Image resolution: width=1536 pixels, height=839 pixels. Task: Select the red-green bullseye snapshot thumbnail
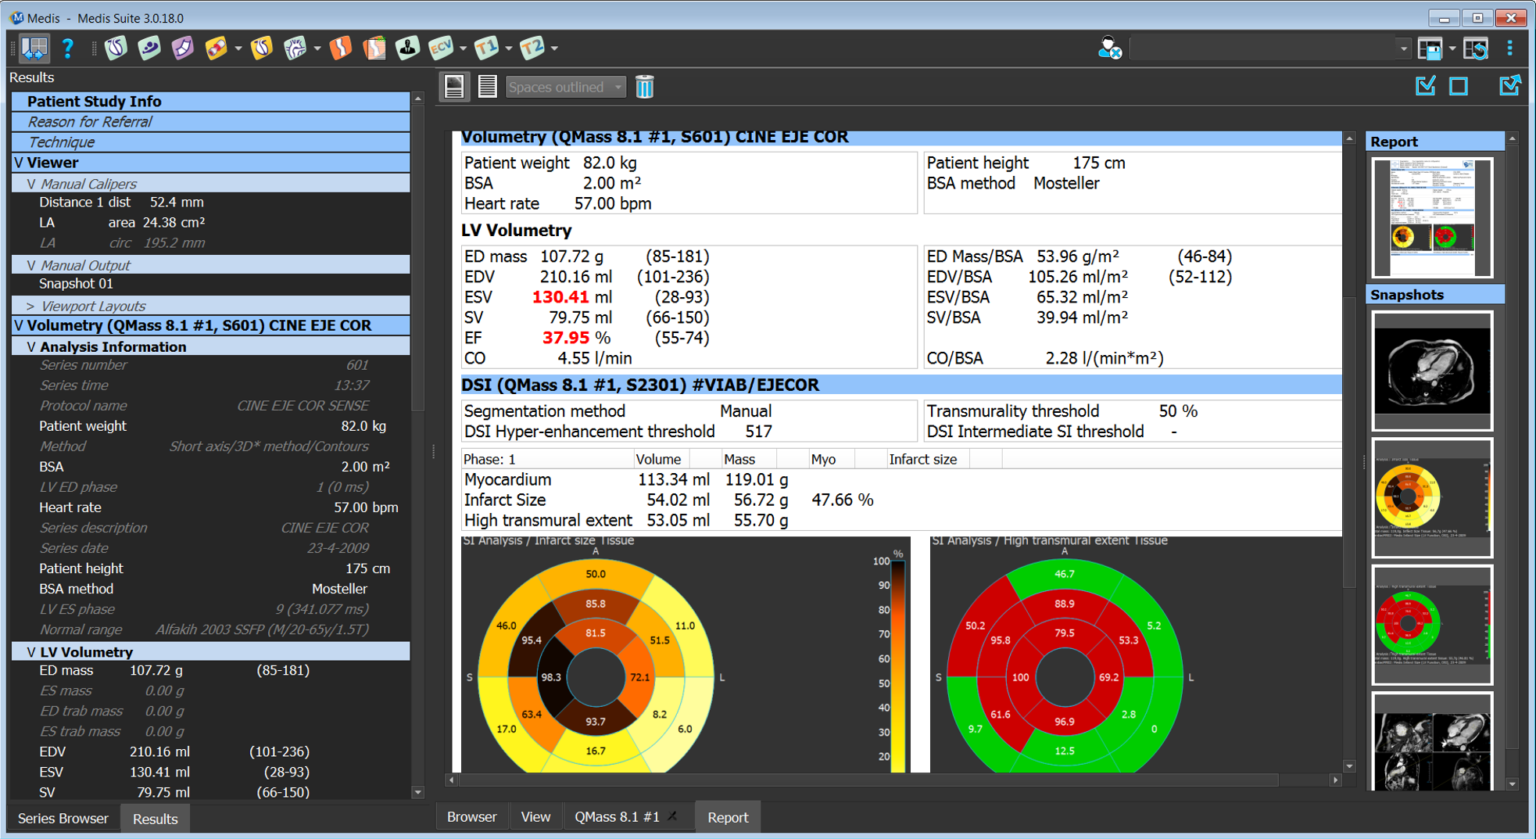(1432, 624)
